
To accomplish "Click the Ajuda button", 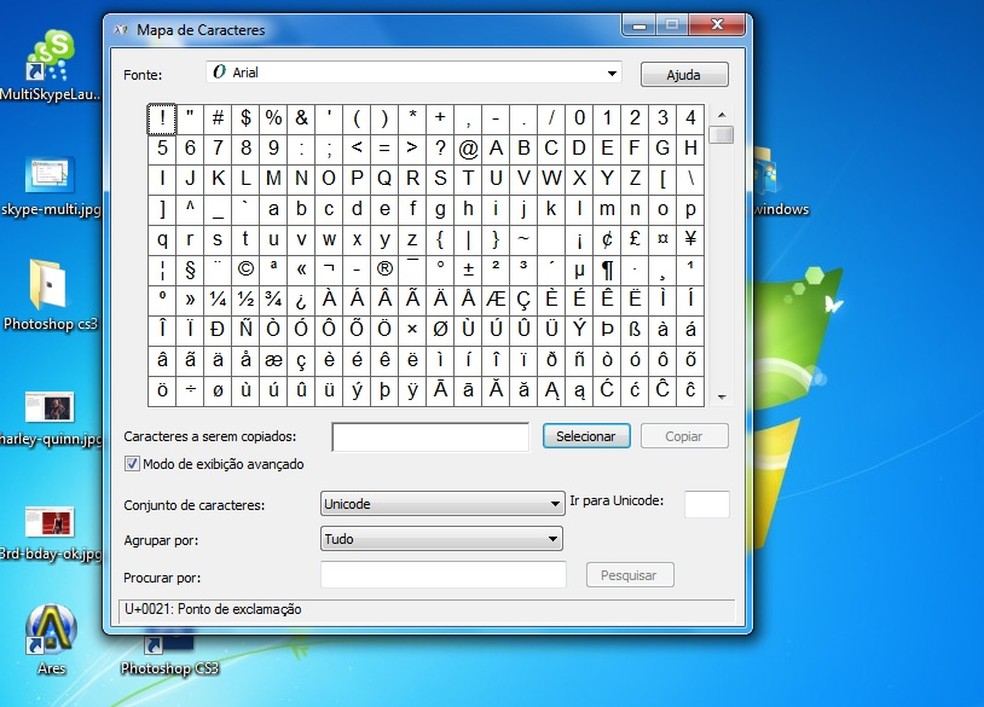I will pos(684,75).
